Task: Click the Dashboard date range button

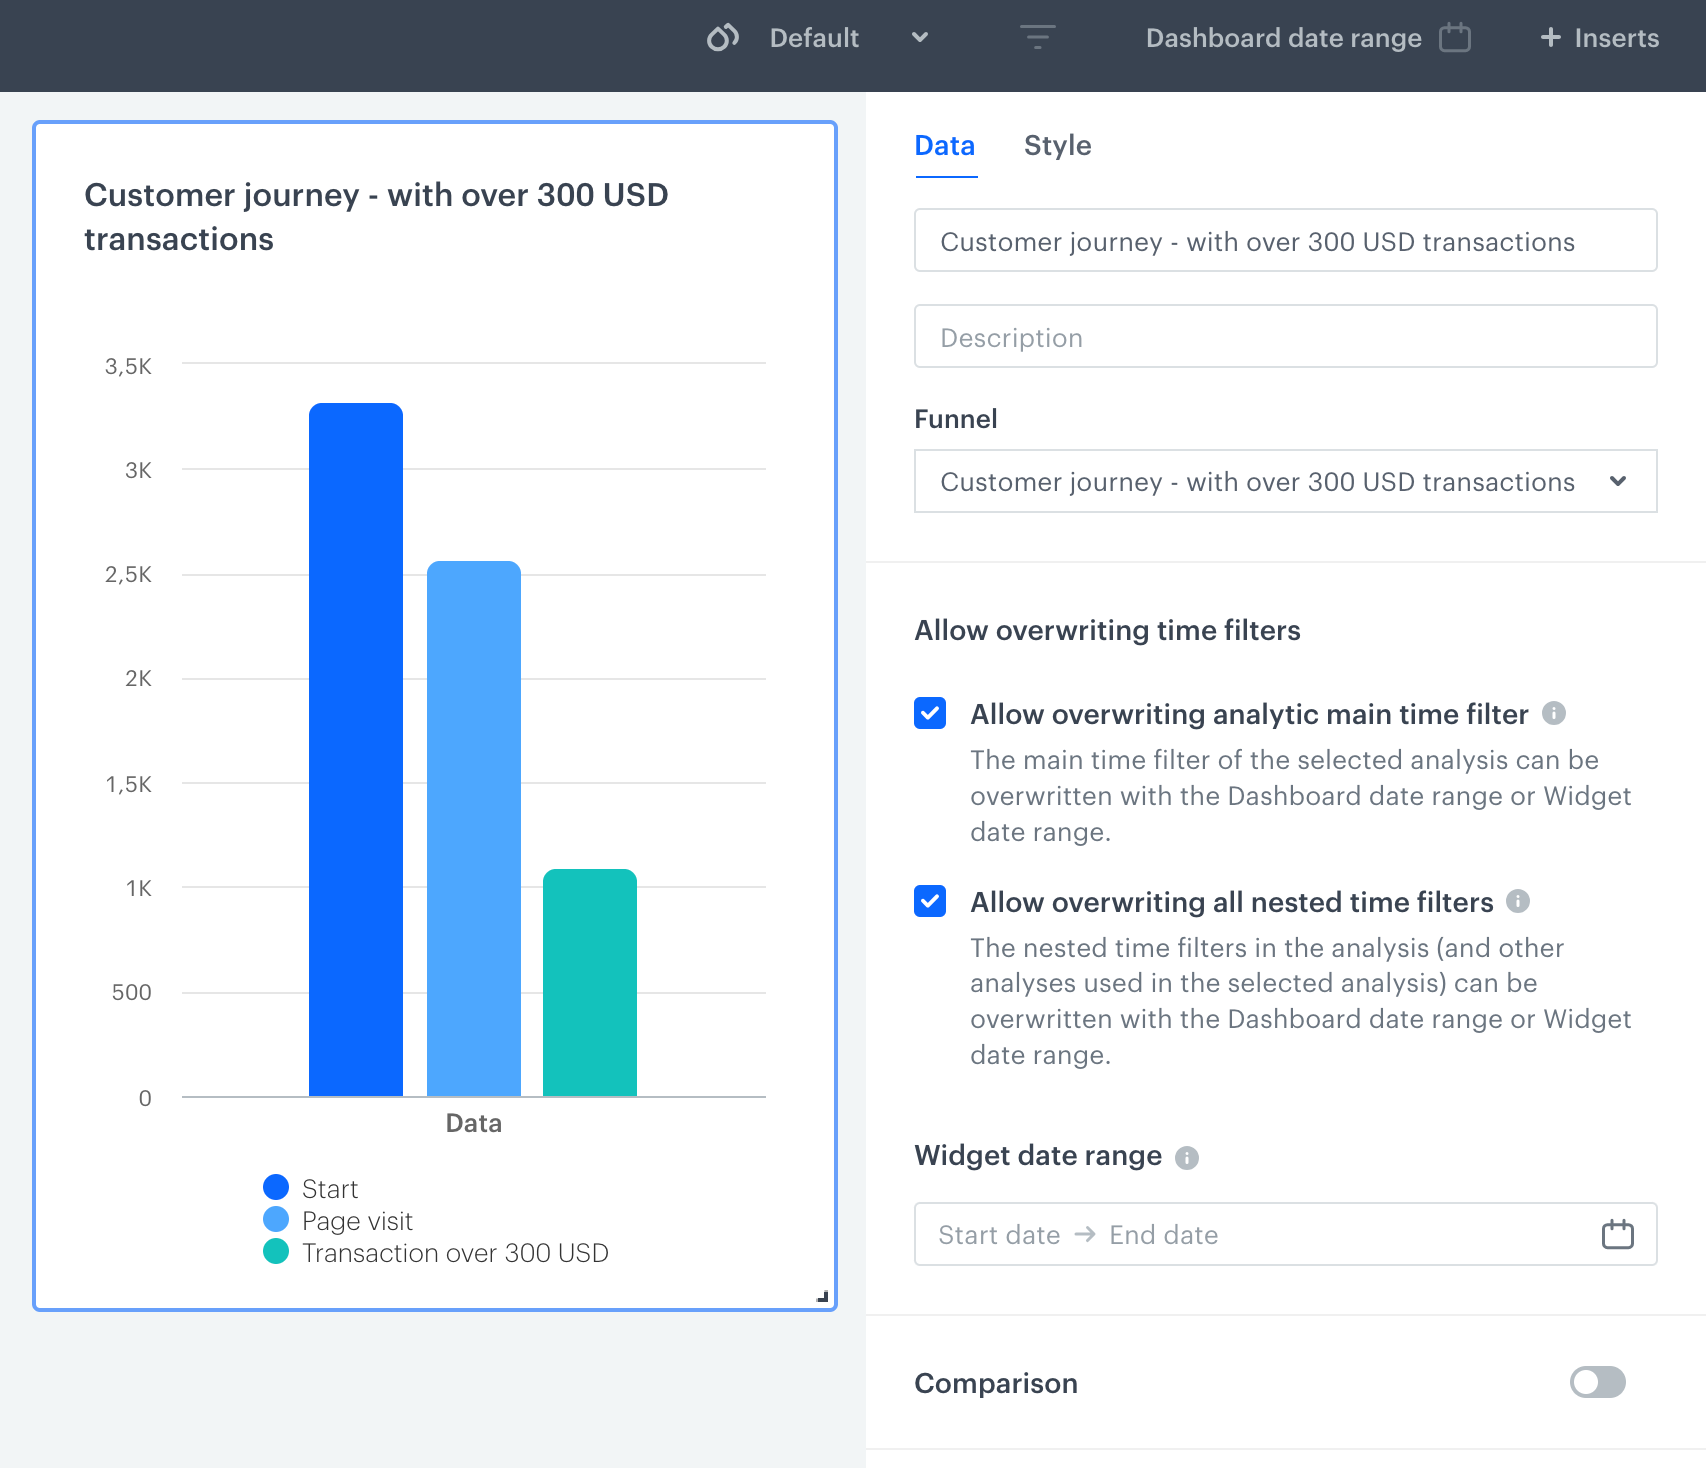Action: tap(1283, 37)
